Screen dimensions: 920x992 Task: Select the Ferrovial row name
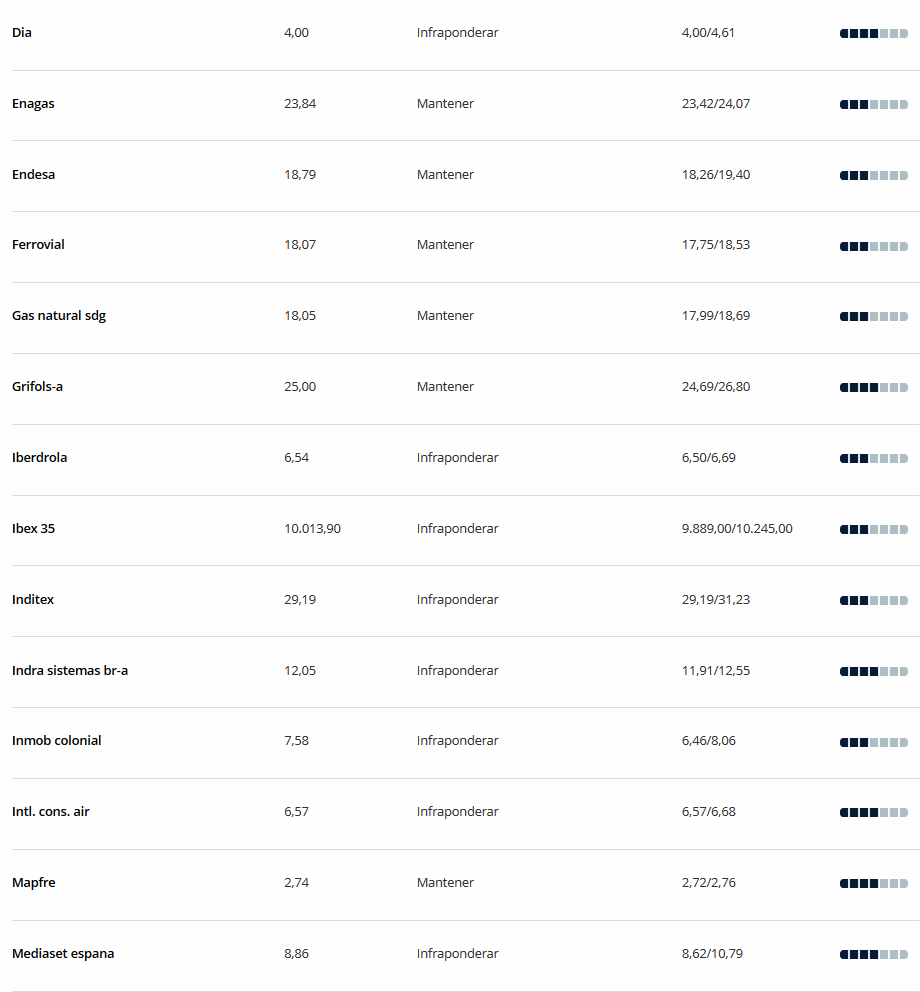[38, 245]
